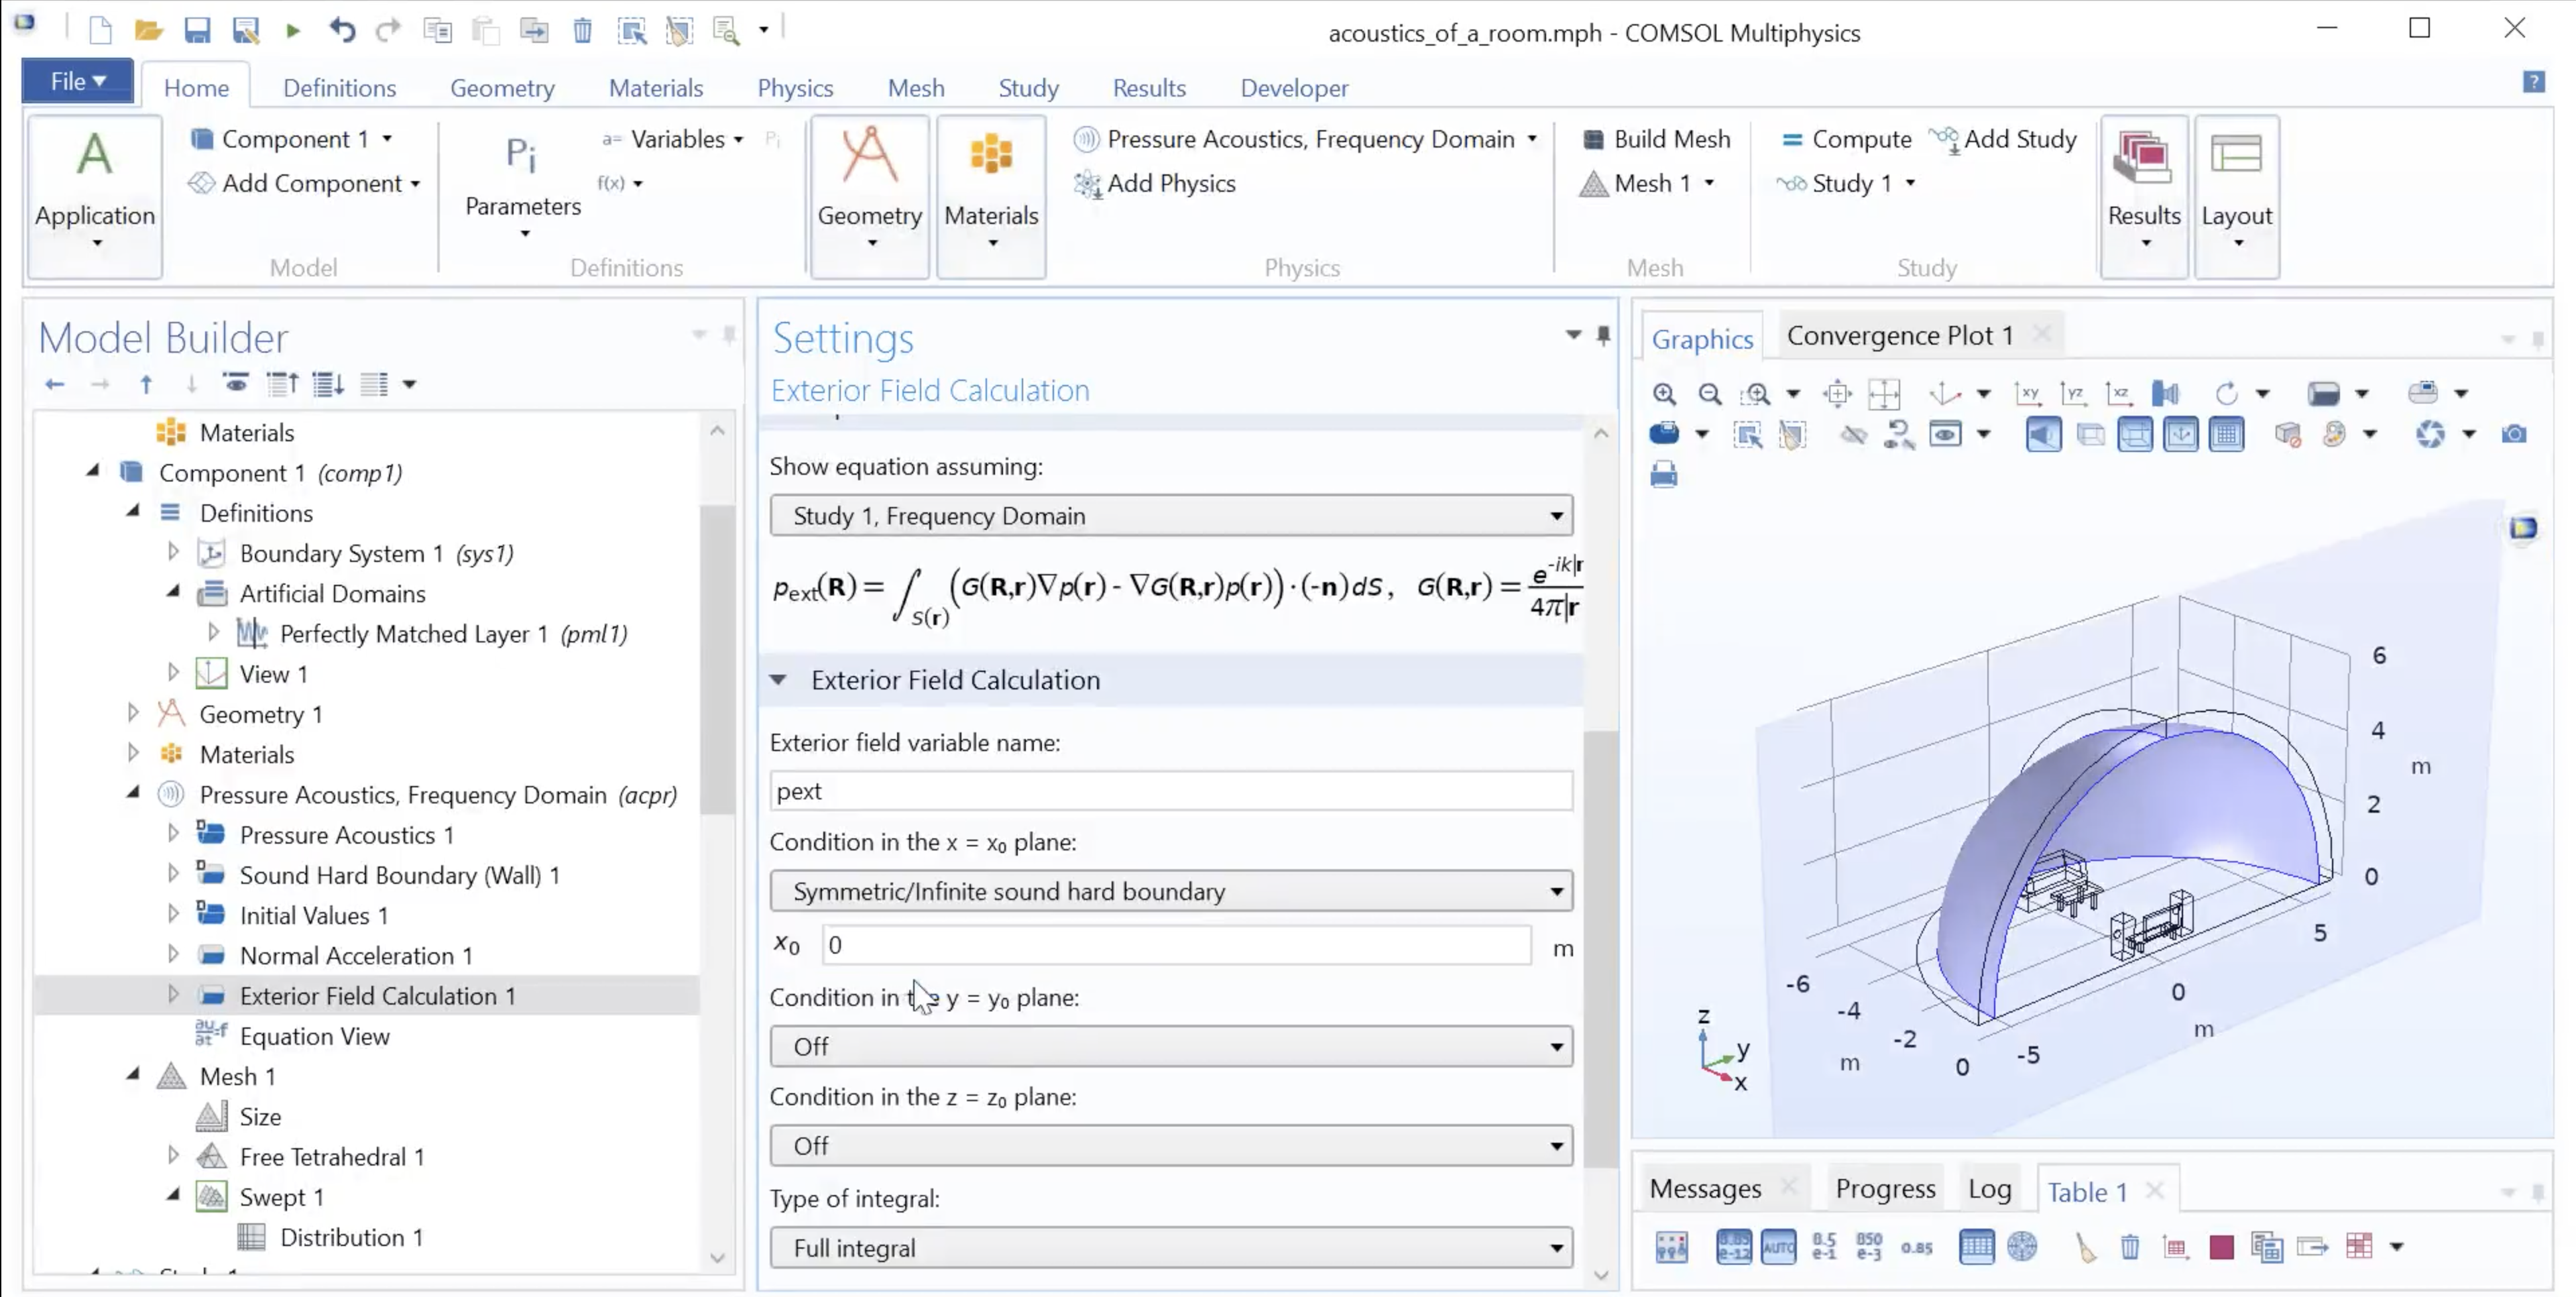
Task: Click the Compute study icon
Action: (x=1792, y=140)
